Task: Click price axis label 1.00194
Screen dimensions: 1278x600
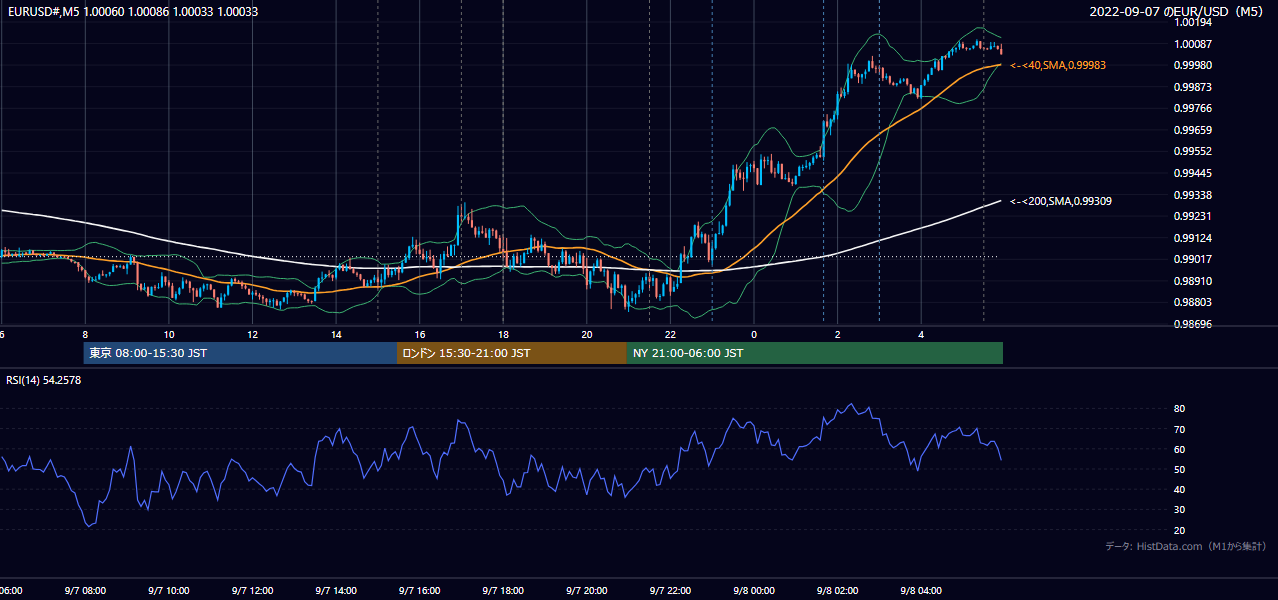Action: 1193,22
